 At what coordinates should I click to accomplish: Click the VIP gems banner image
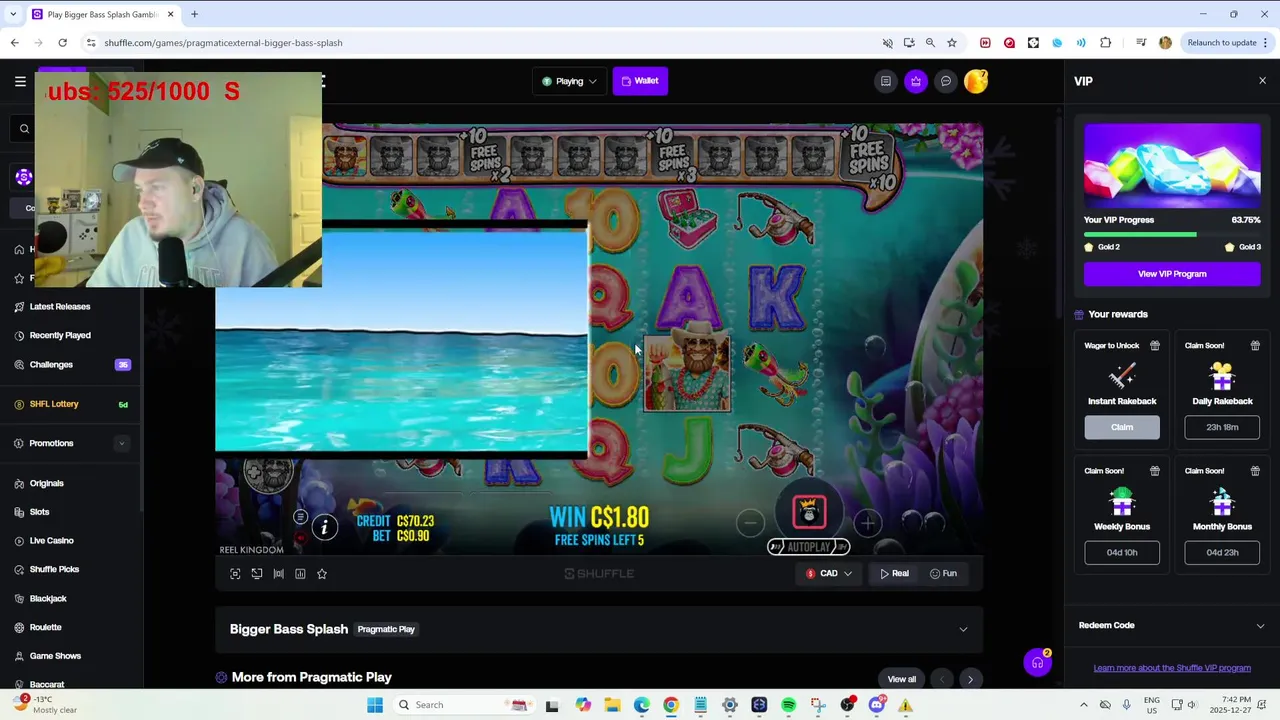click(1172, 166)
